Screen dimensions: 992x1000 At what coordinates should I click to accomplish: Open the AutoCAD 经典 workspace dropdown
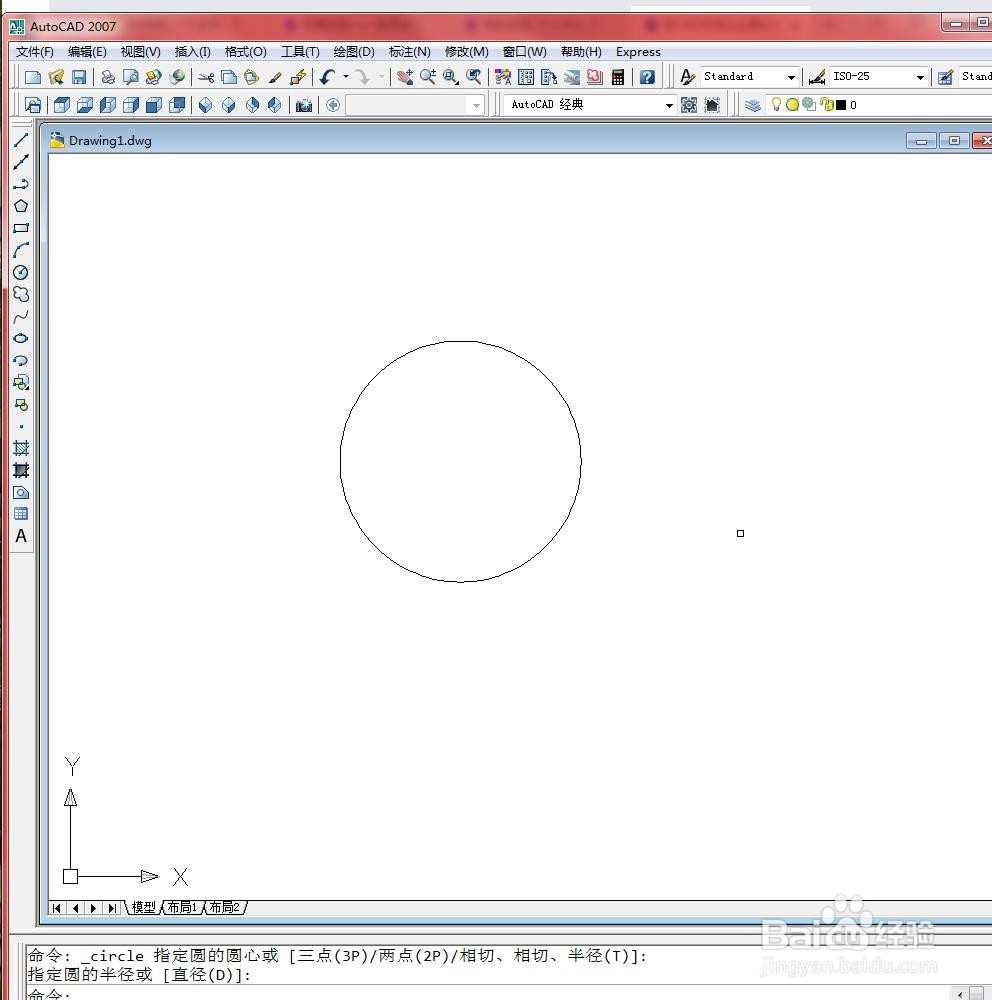(x=669, y=105)
